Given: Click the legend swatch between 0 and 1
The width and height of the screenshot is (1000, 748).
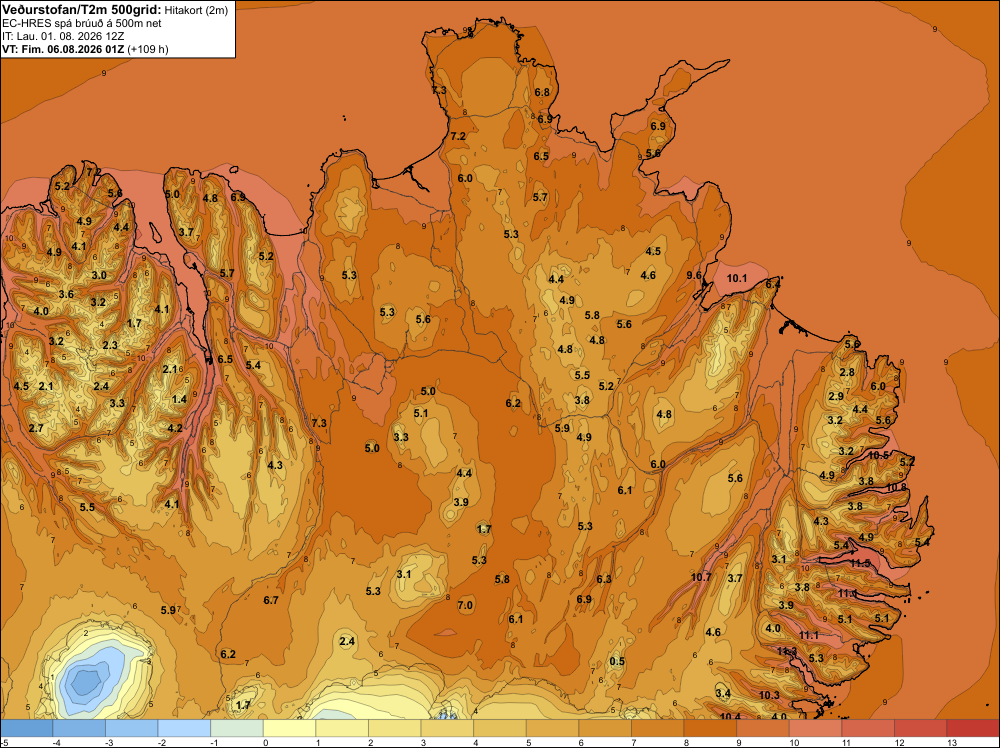Looking at the screenshot, I should [x=290, y=728].
